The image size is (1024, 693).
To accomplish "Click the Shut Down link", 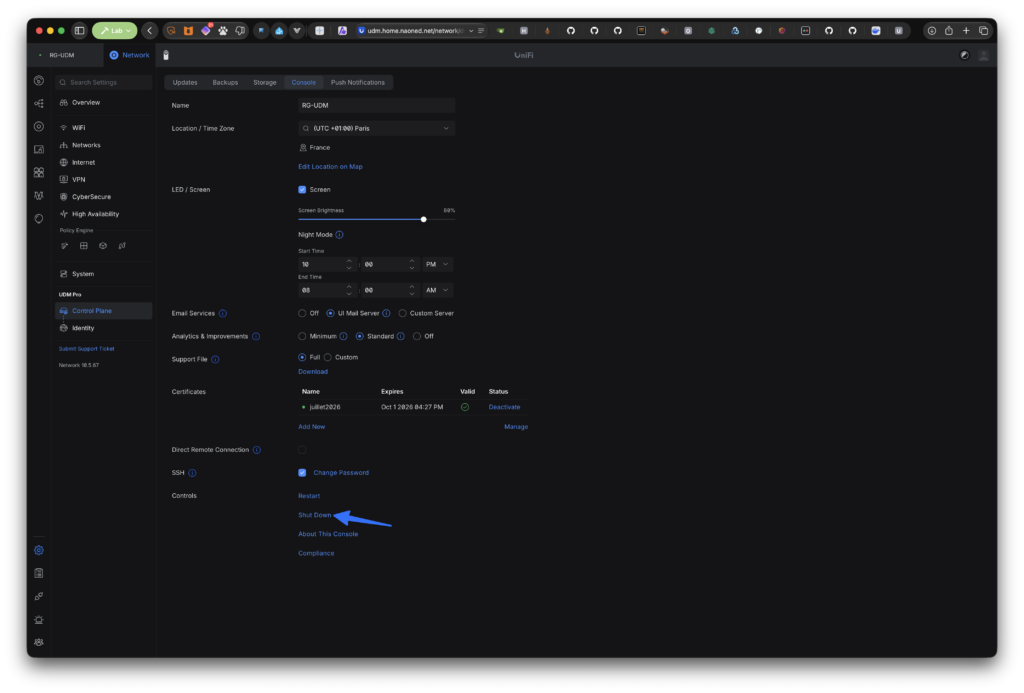I will 315,515.
